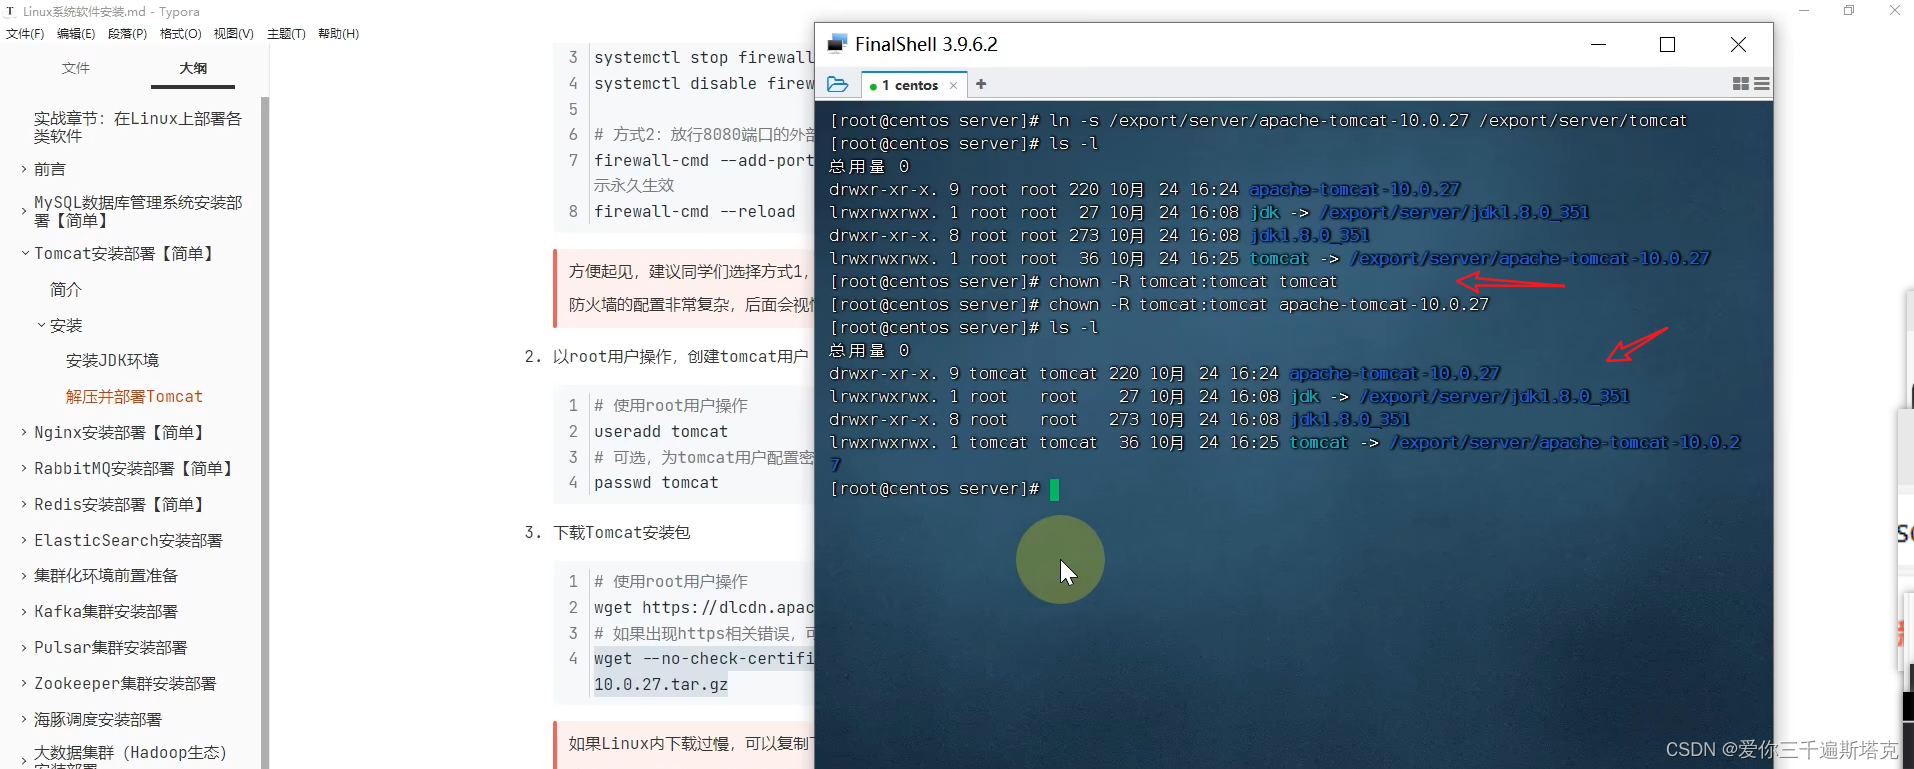This screenshot has height=769, width=1914.
Task: Click the Typora app icon in title bar
Action: (x=10, y=11)
